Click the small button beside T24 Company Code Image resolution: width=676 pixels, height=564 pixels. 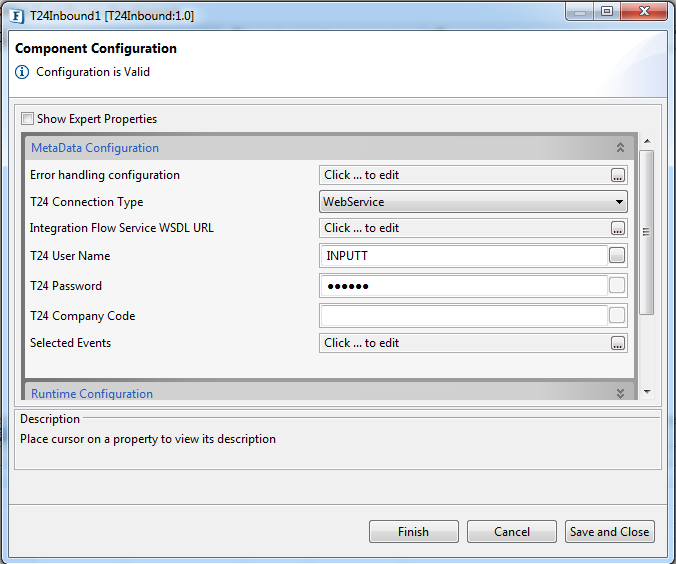click(617, 315)
